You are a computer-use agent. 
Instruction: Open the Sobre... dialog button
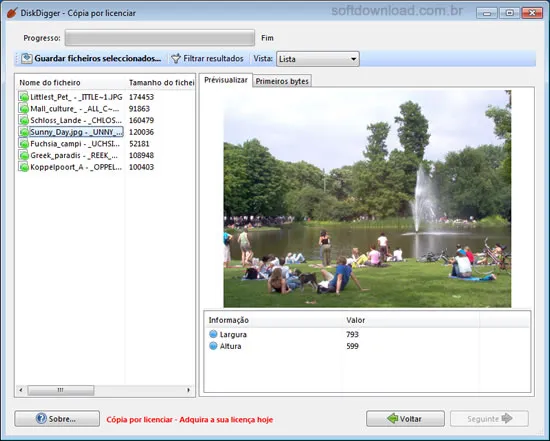57,419
